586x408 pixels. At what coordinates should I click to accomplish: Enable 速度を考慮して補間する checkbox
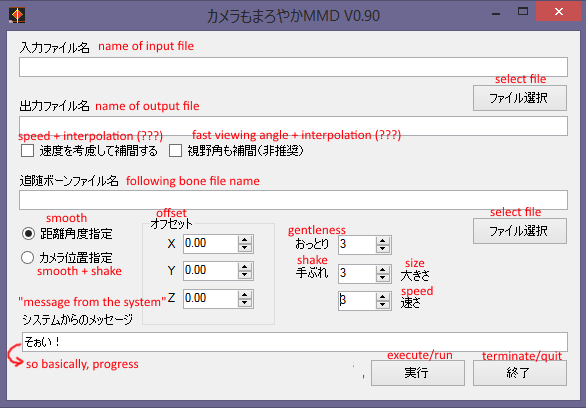click(x=27, y=151)
